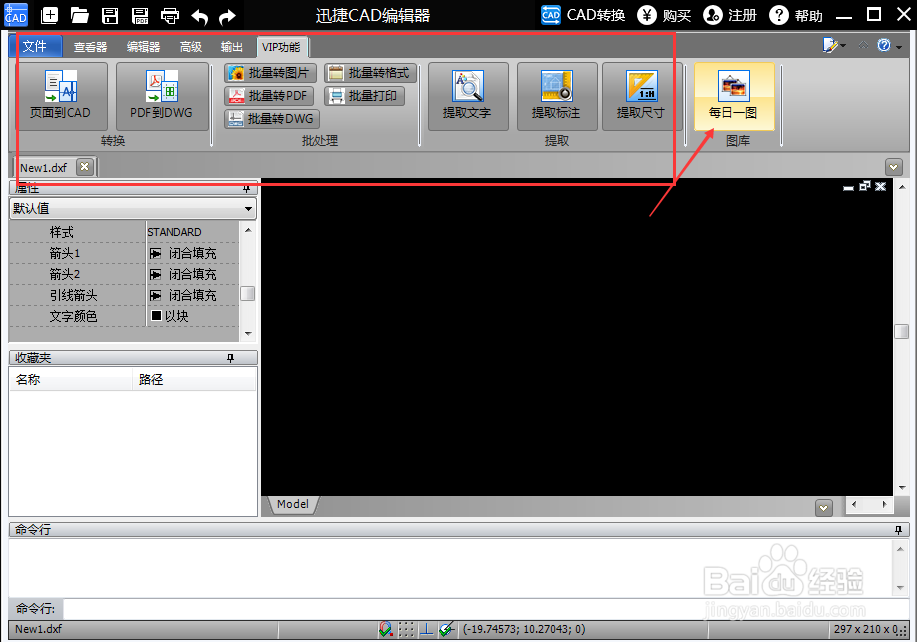This screenshot has height=642, width=917.
Task: Open a file with the folder icon
Action: pos(80,16)
